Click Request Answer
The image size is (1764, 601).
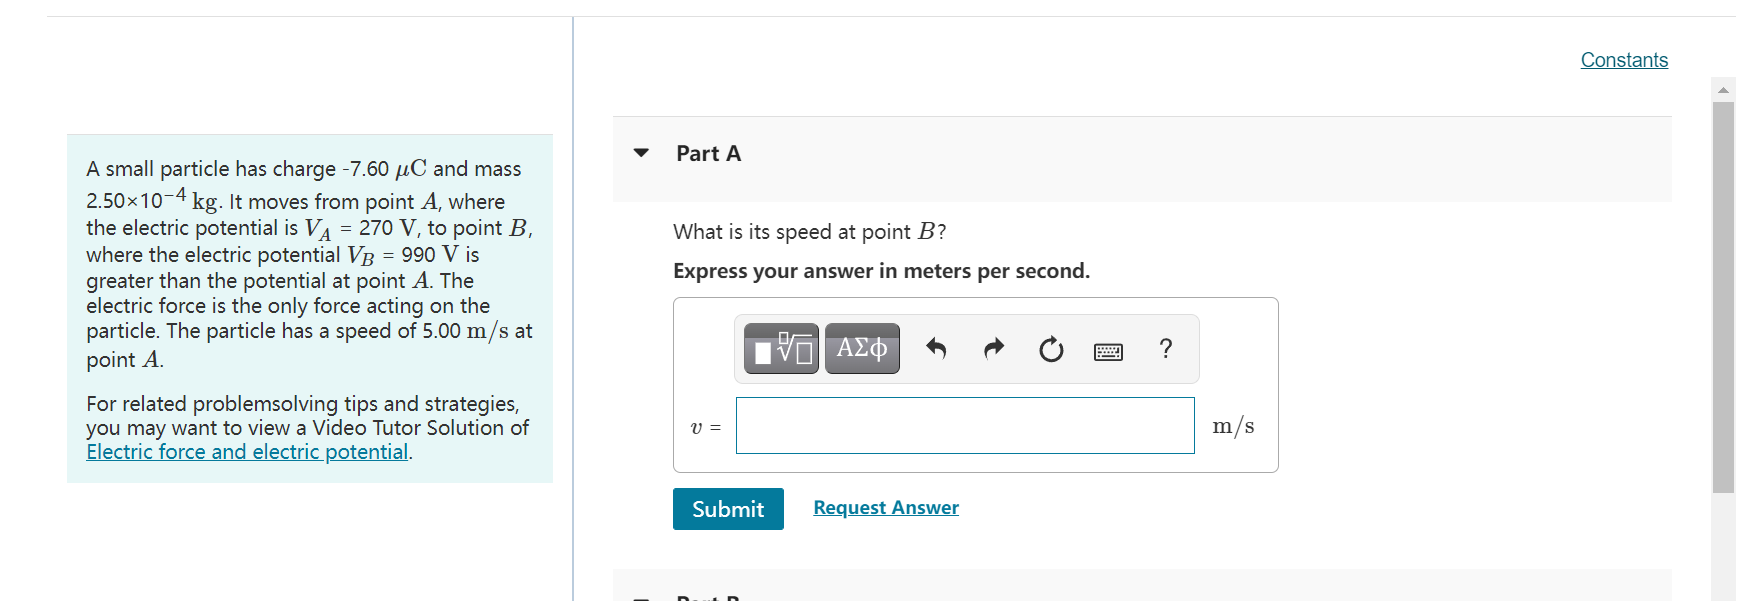(885, 507)
